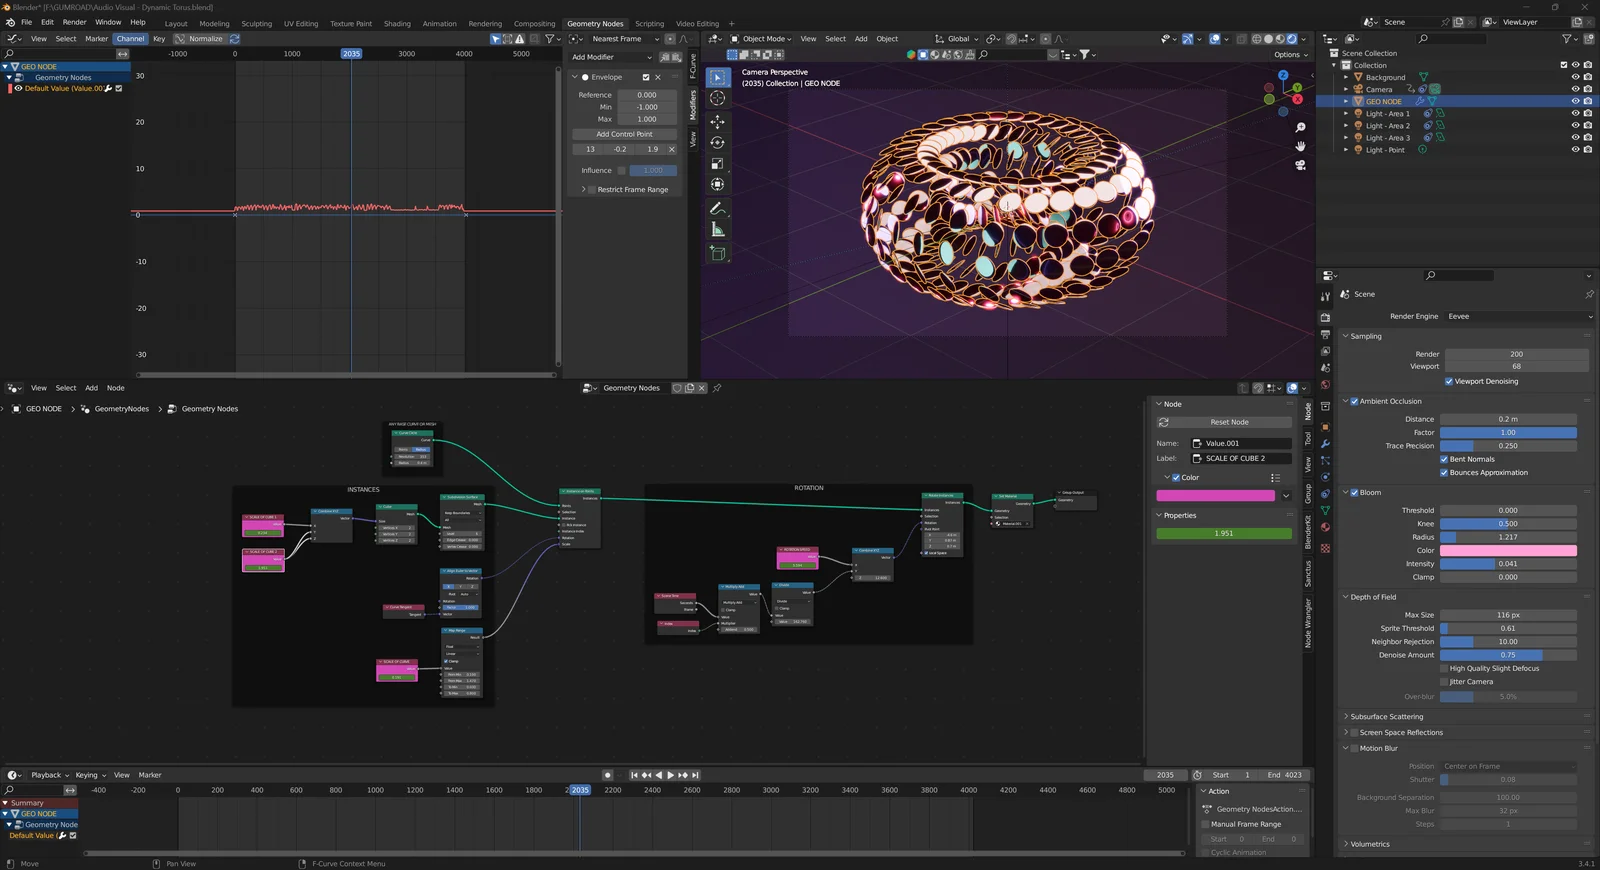Switch to the Shading workspace tab
This screenshot has width=1600, height=870.
click(397, 23)
